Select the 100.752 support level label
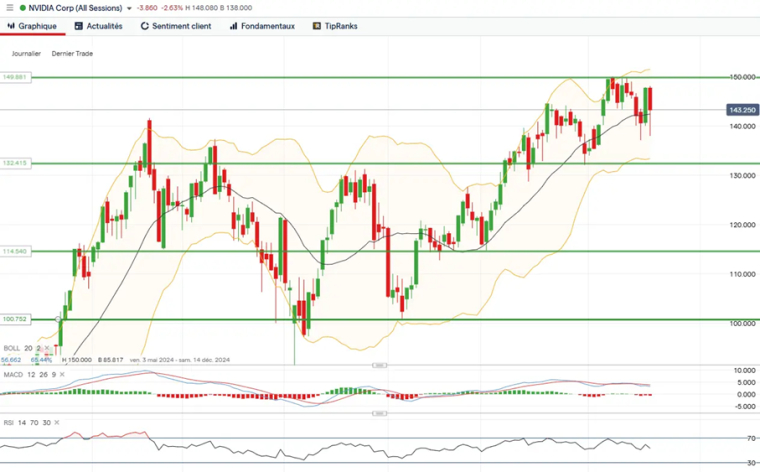Screen dimensions: 760x472 pyautogui.click(x=14, y=319)
